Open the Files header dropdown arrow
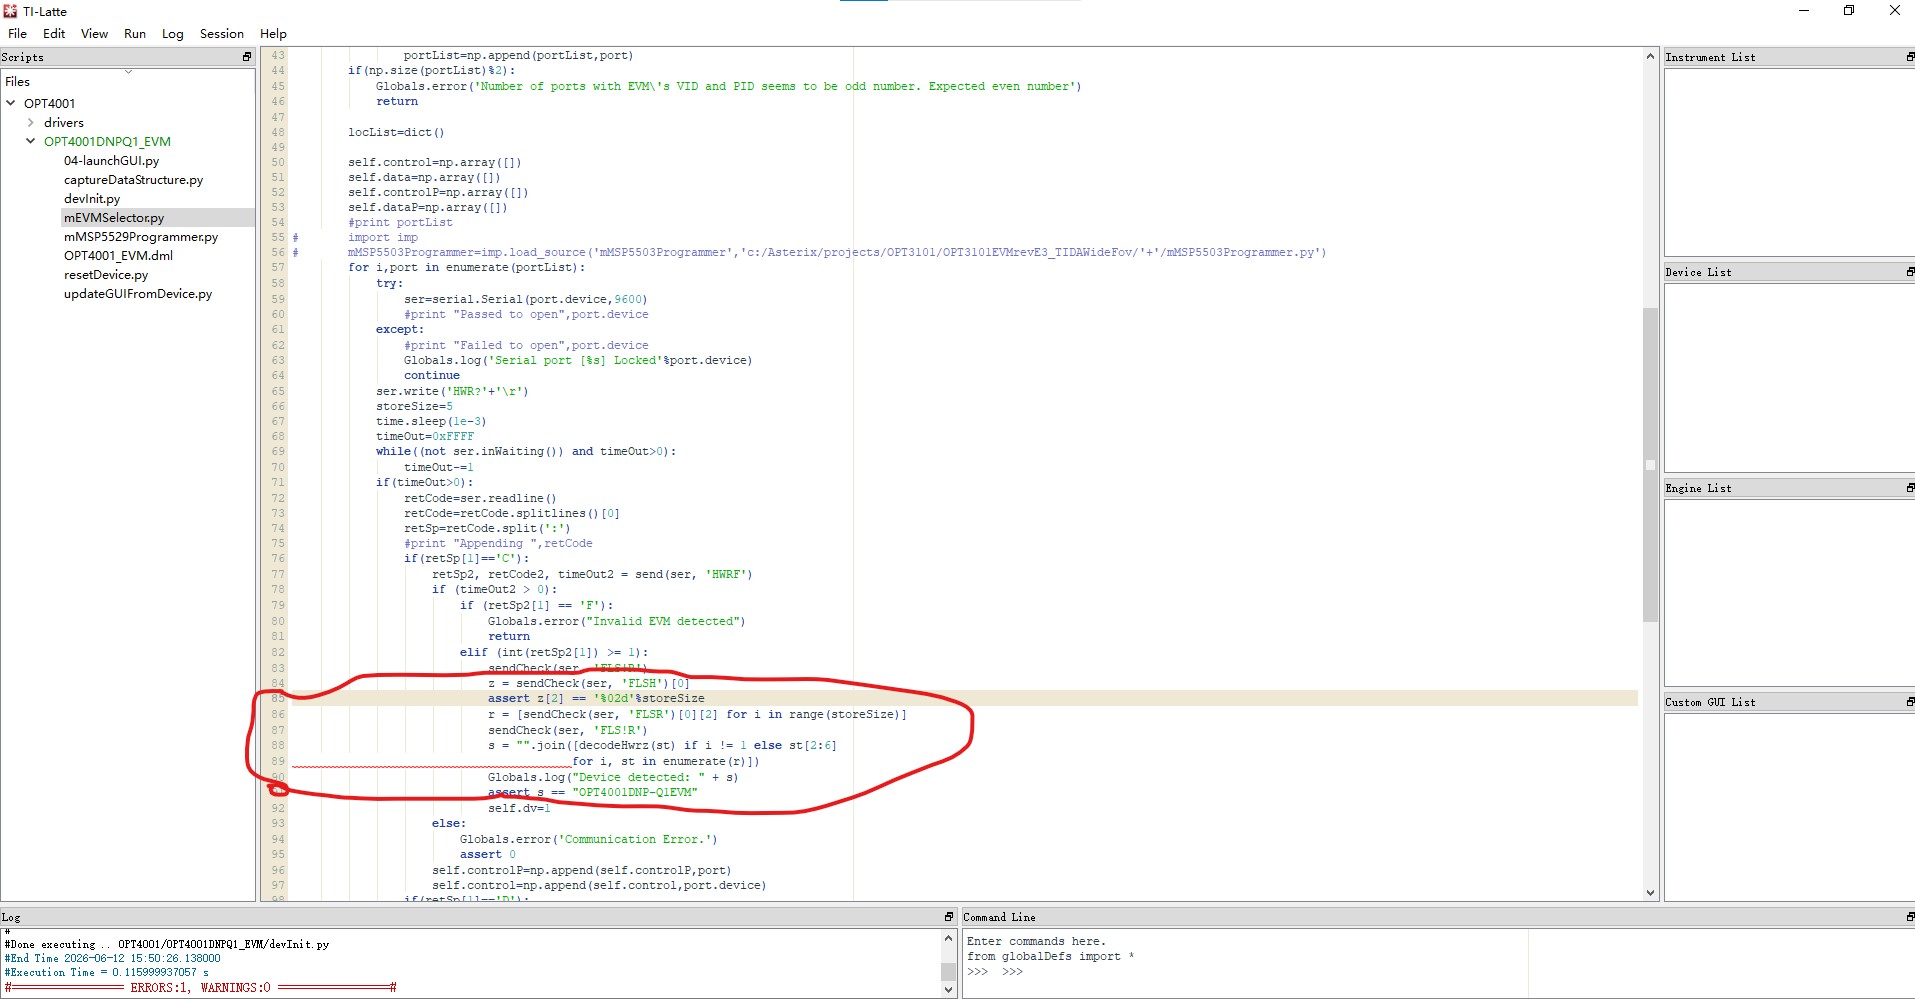This screenshot has width=1915, height=999. (x=128, y=72)
